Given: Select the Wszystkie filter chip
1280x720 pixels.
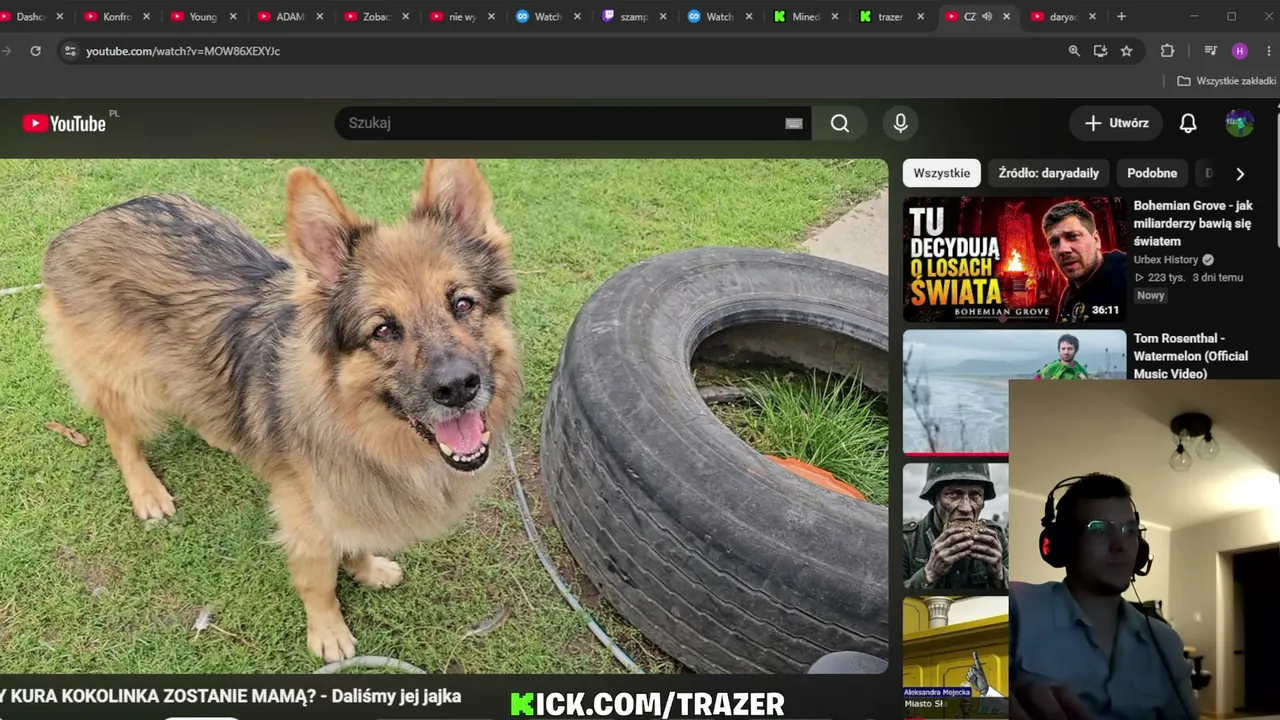Looking at the screenshot, I should point(942,173).
